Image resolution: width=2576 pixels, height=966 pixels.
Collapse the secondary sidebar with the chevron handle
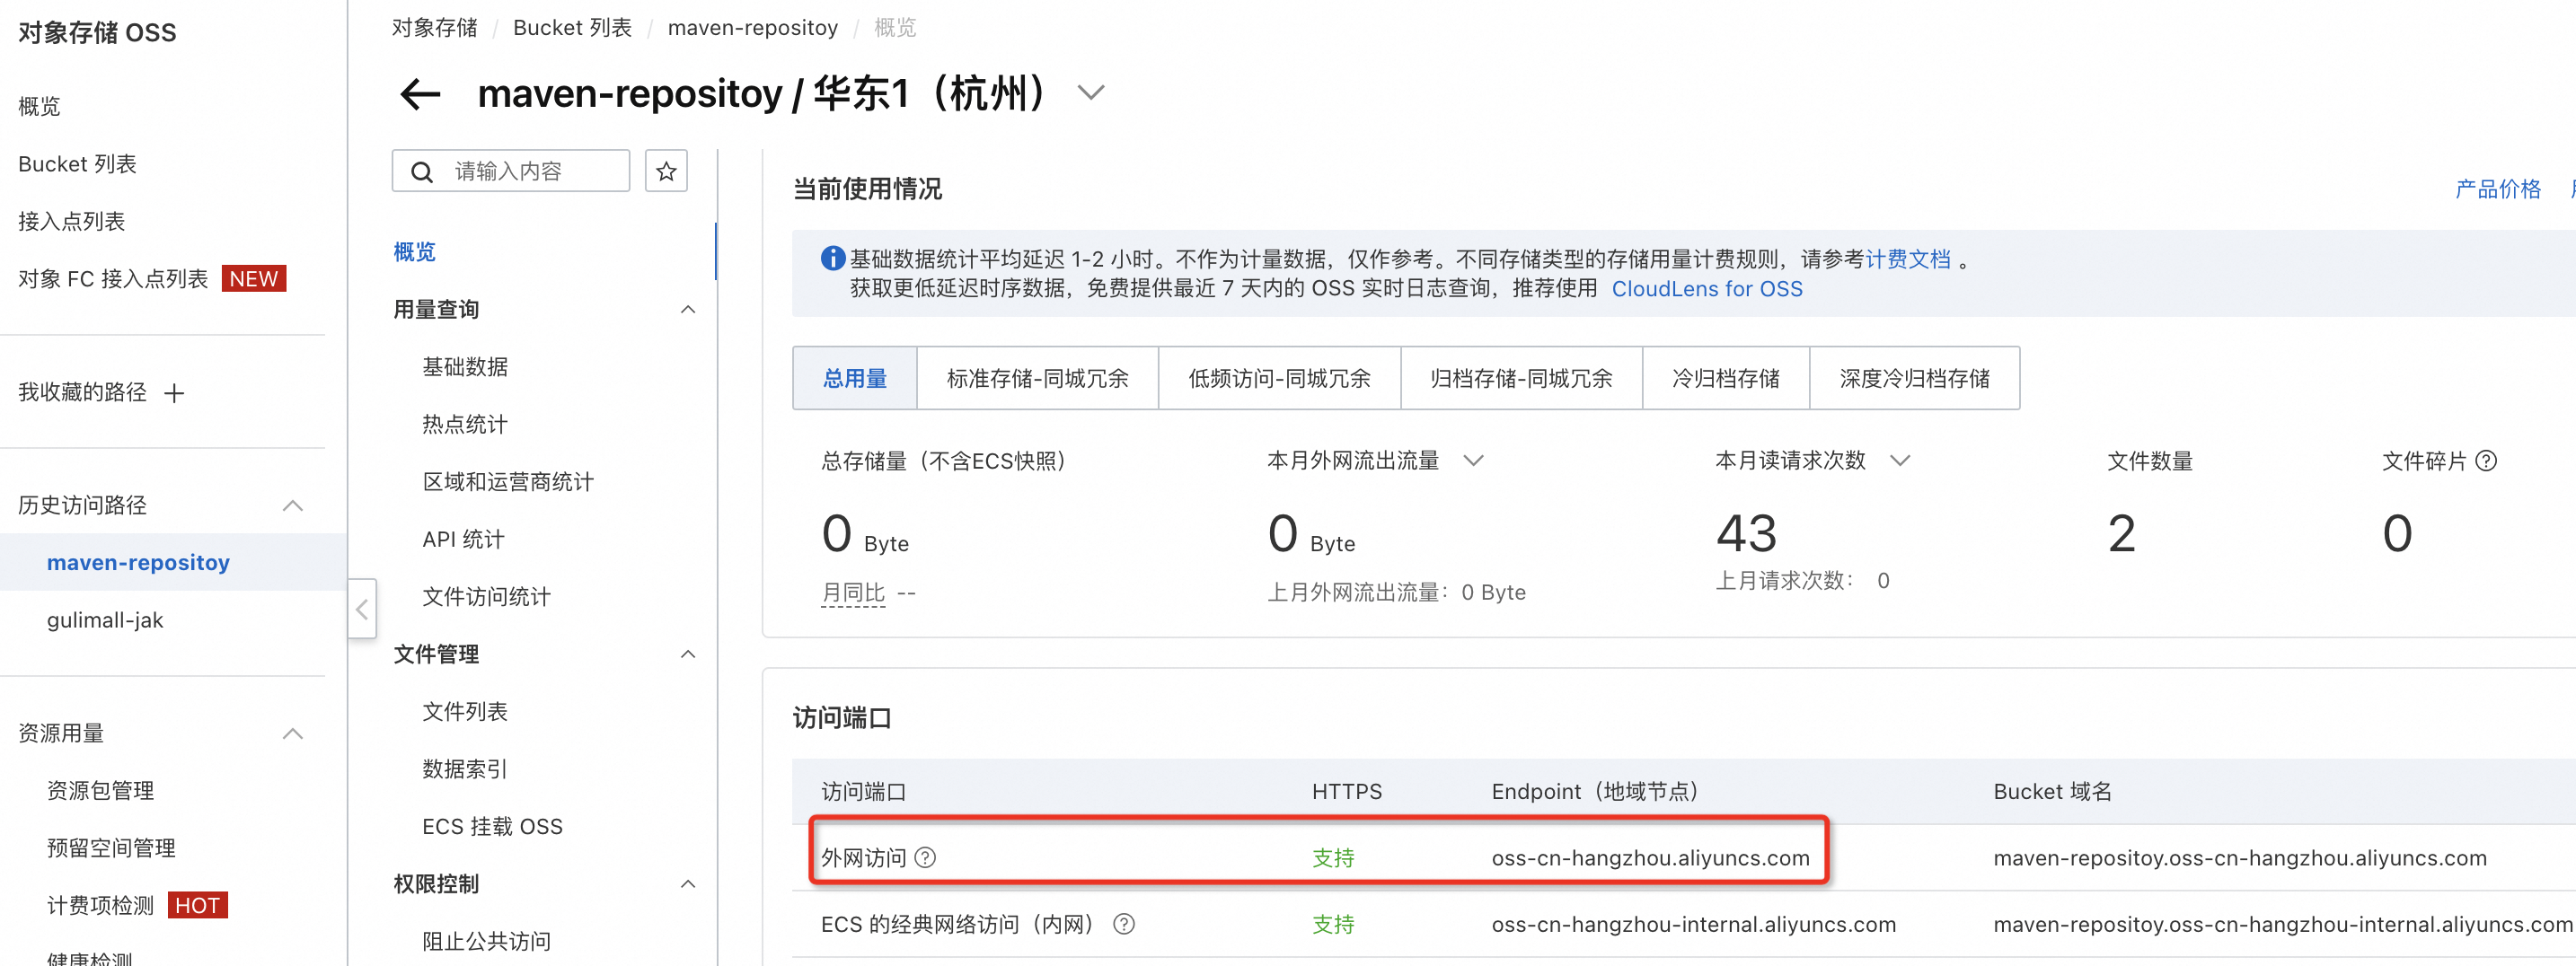[362, 608]
